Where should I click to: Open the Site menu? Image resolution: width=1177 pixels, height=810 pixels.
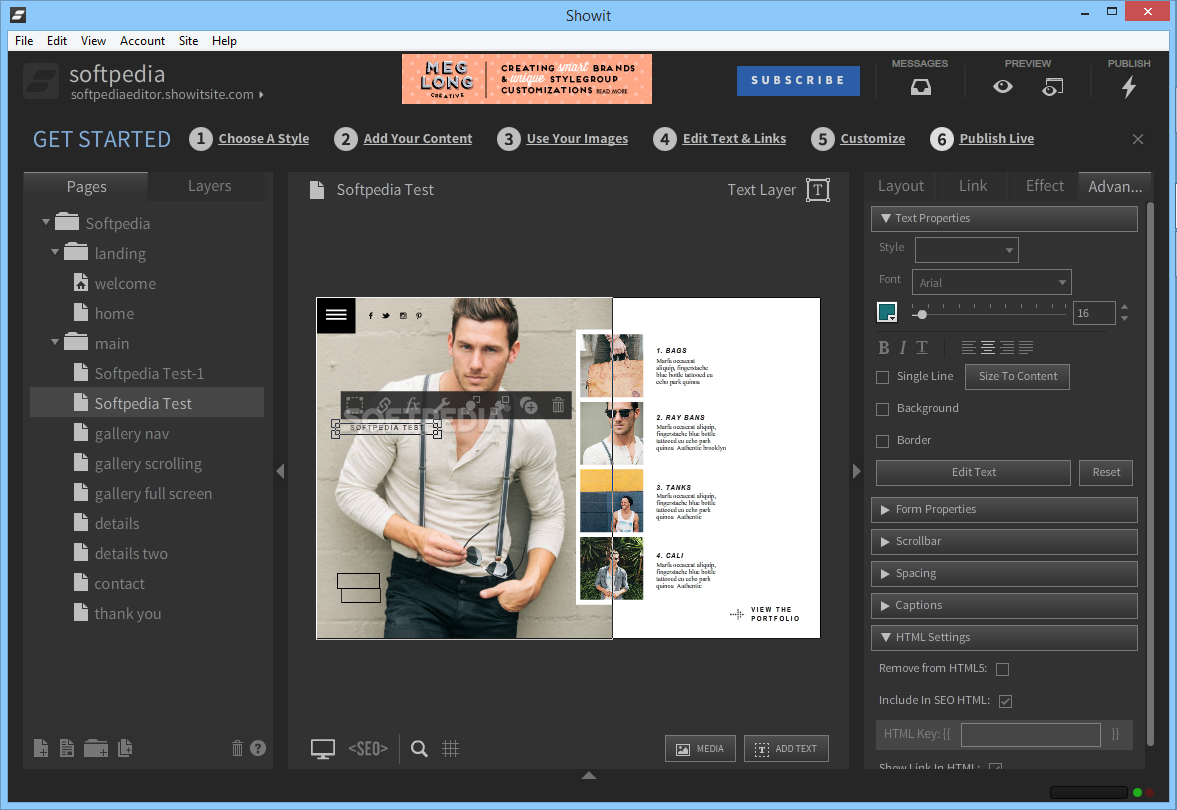[188, 41]
